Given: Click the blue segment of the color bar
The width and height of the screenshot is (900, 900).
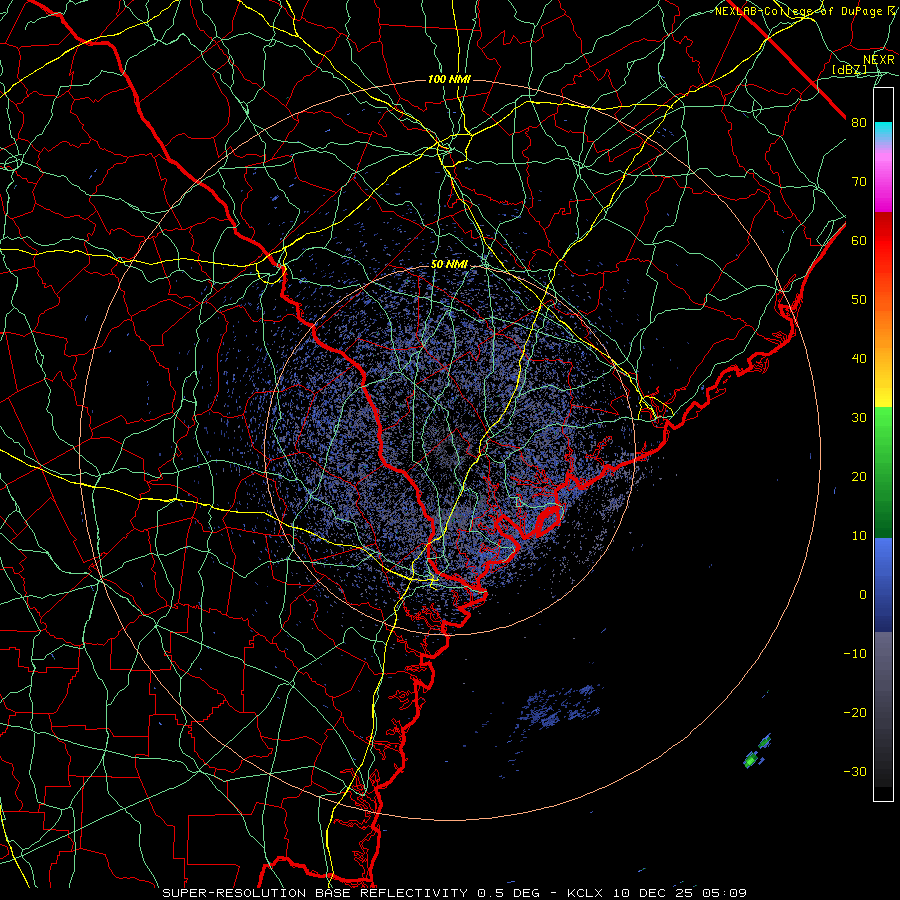Looking at the screenshot, I should [x=883, y=584].
